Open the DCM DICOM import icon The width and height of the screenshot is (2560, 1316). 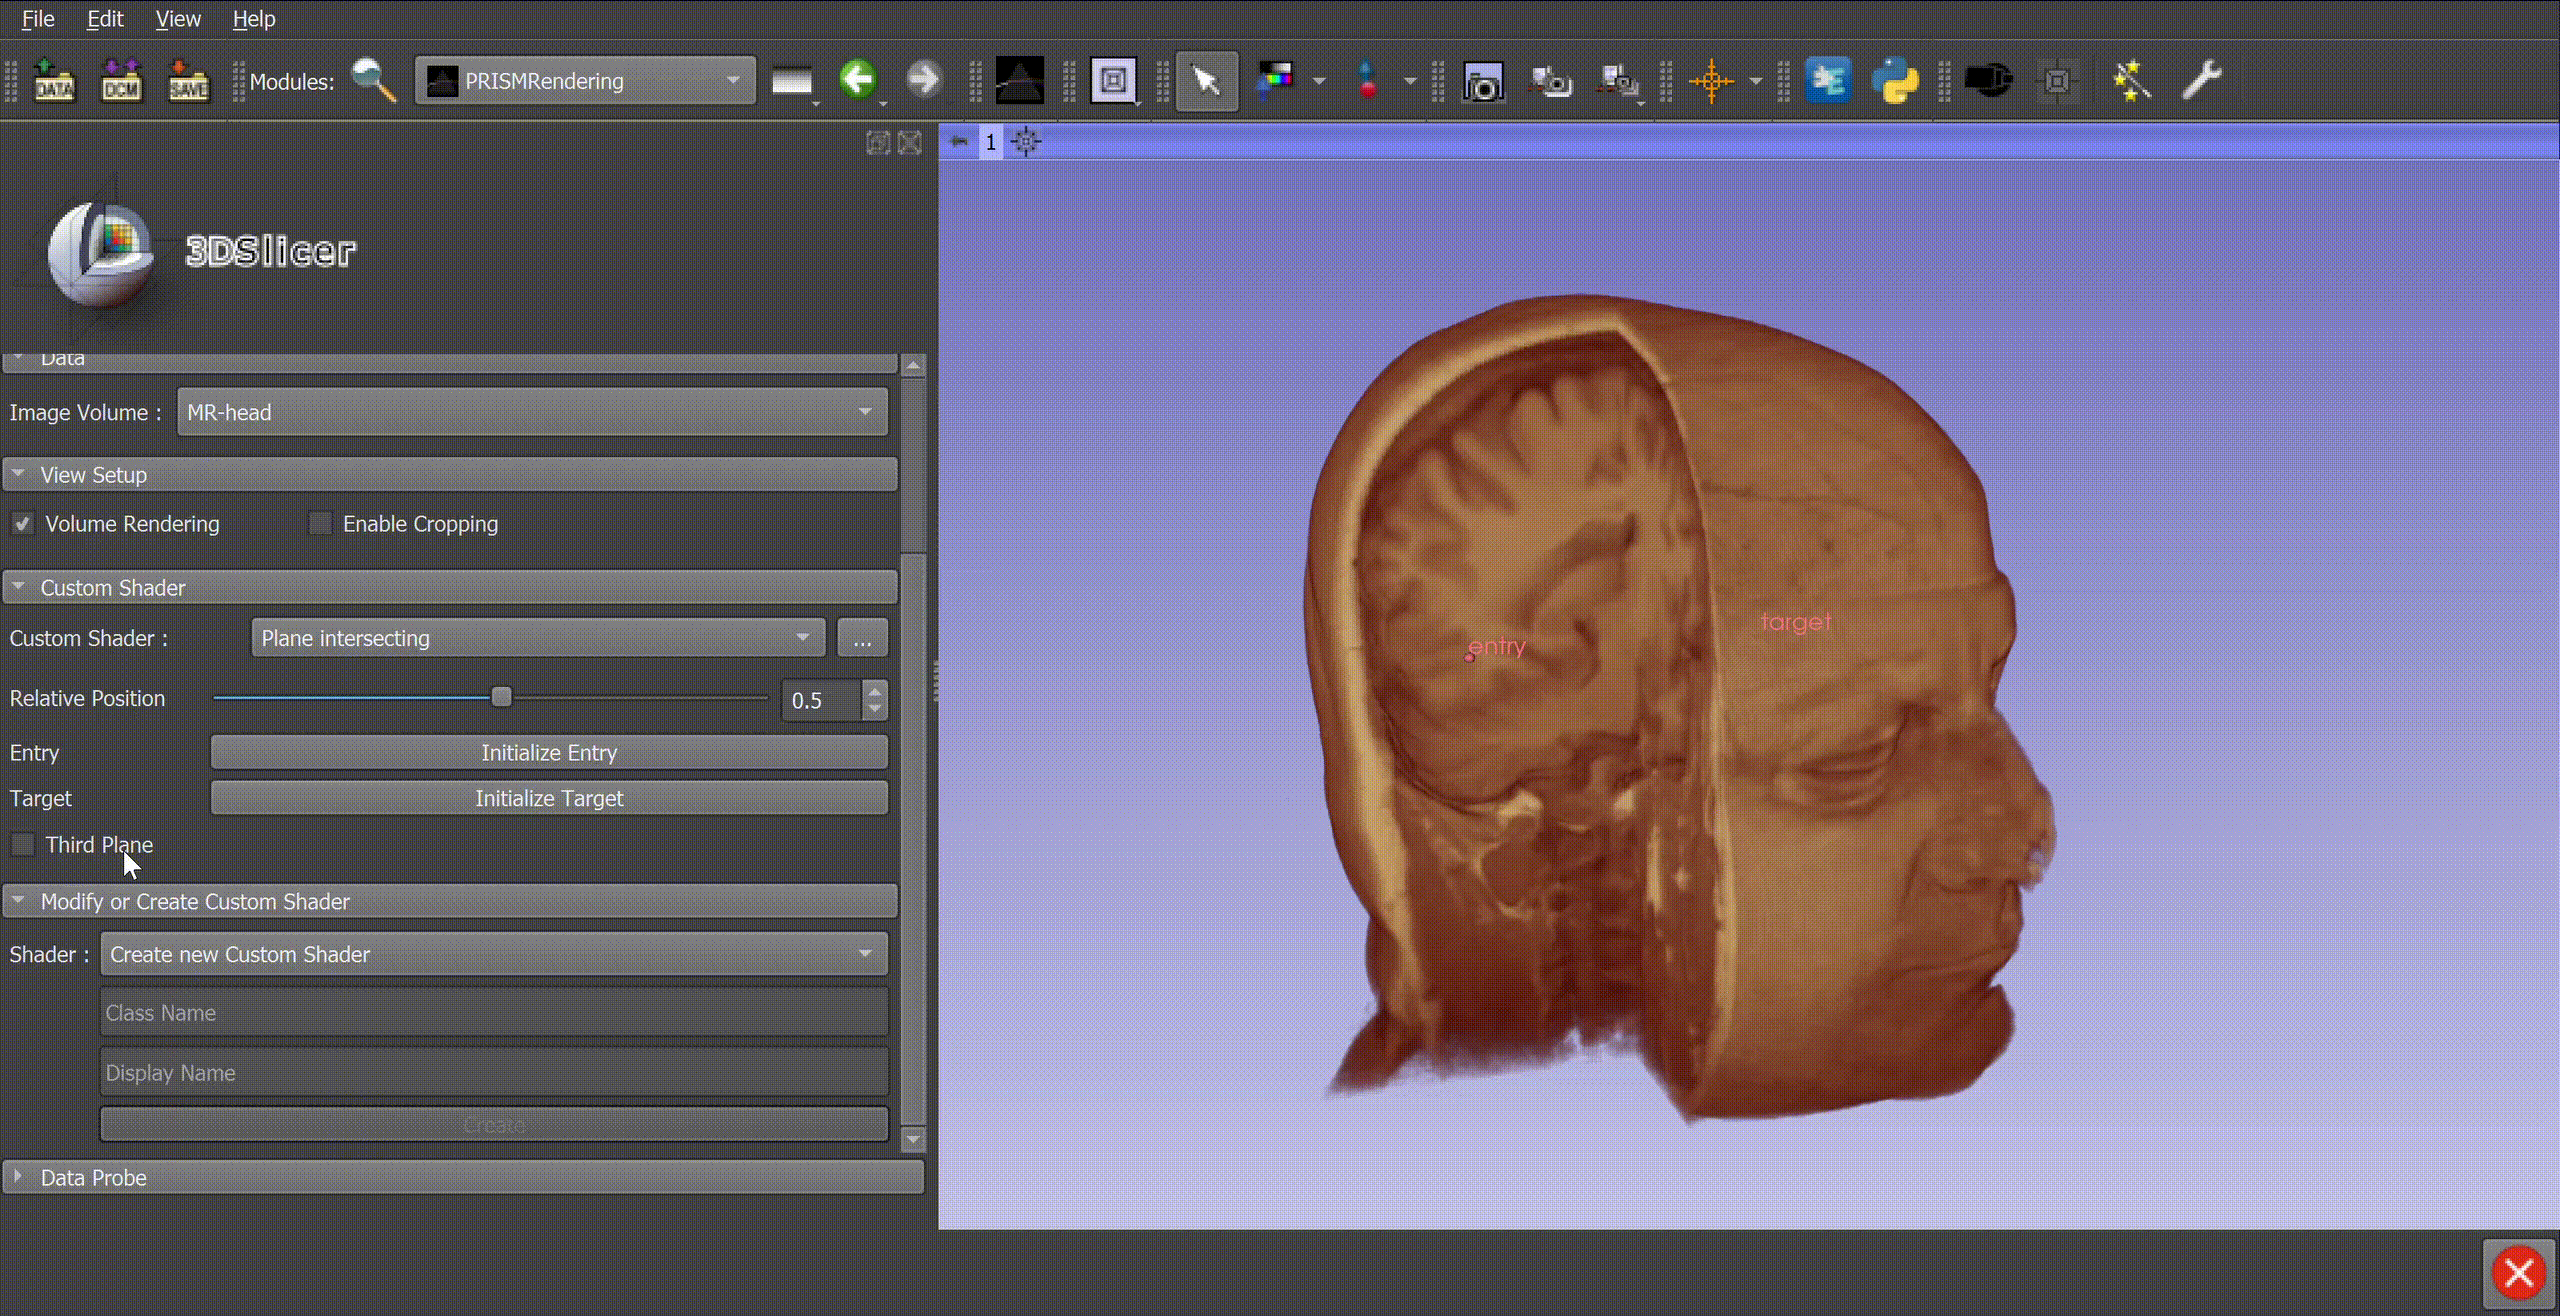pos(121,80)
